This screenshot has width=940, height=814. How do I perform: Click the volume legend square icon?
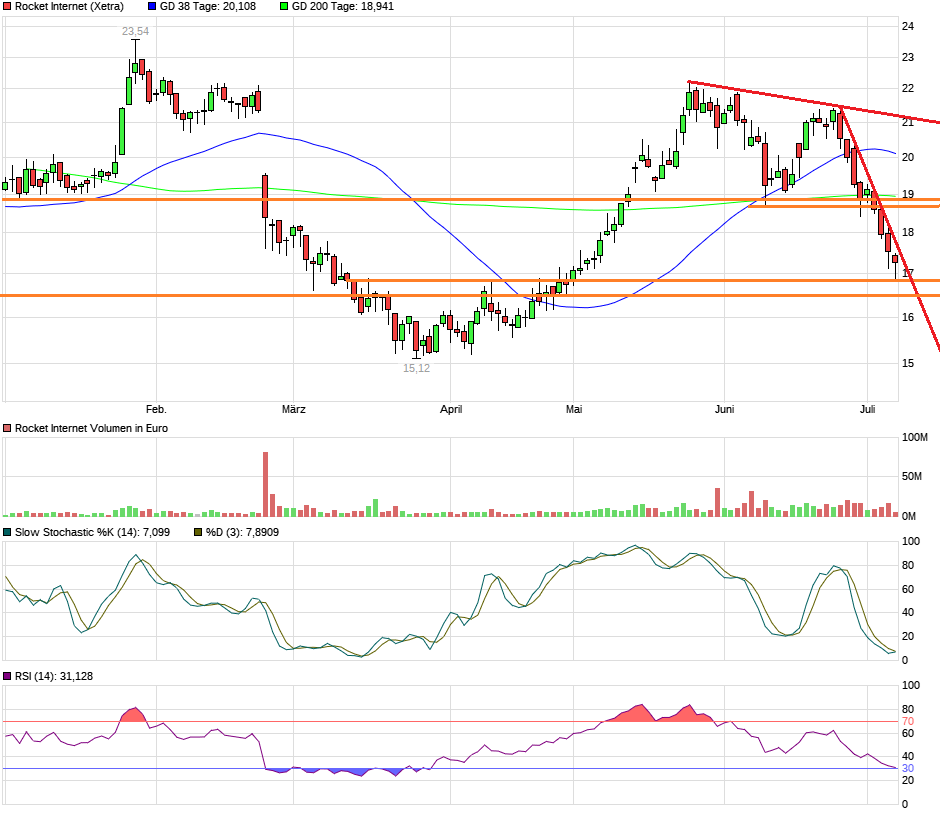click(x=8, y=427)
